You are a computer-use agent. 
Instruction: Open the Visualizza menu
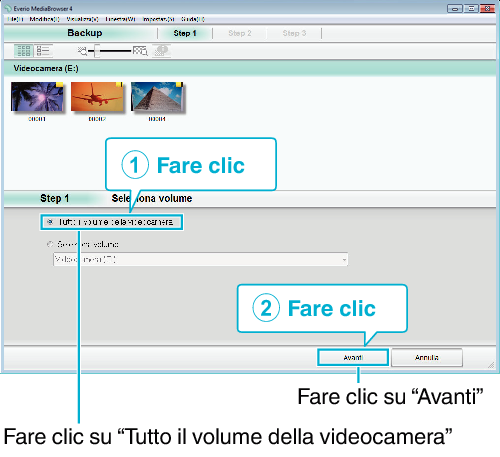click(x=83, y=19)
